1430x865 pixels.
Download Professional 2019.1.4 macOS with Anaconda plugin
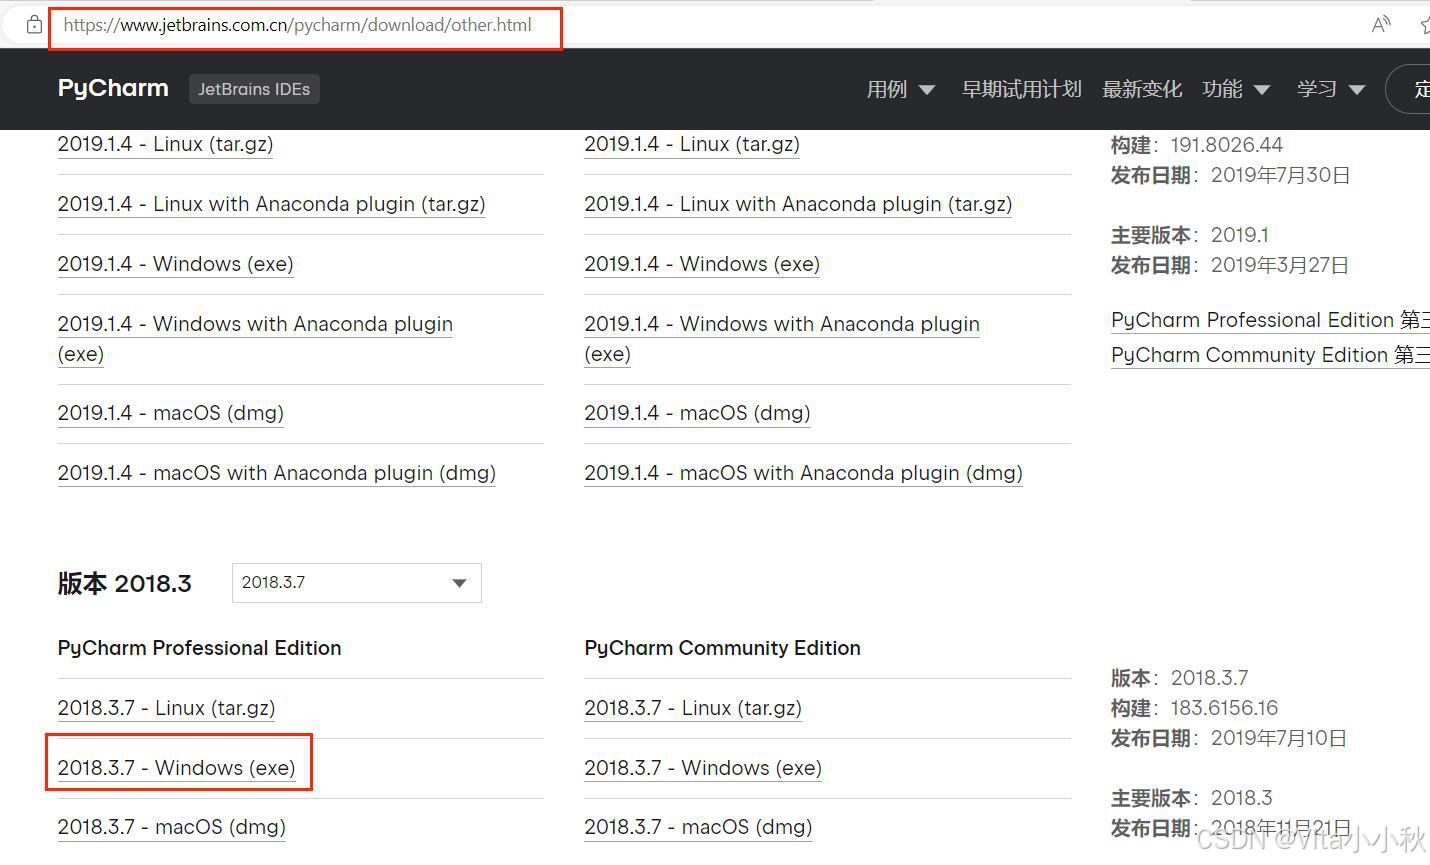pyautogui.click(x=276, y=473)
